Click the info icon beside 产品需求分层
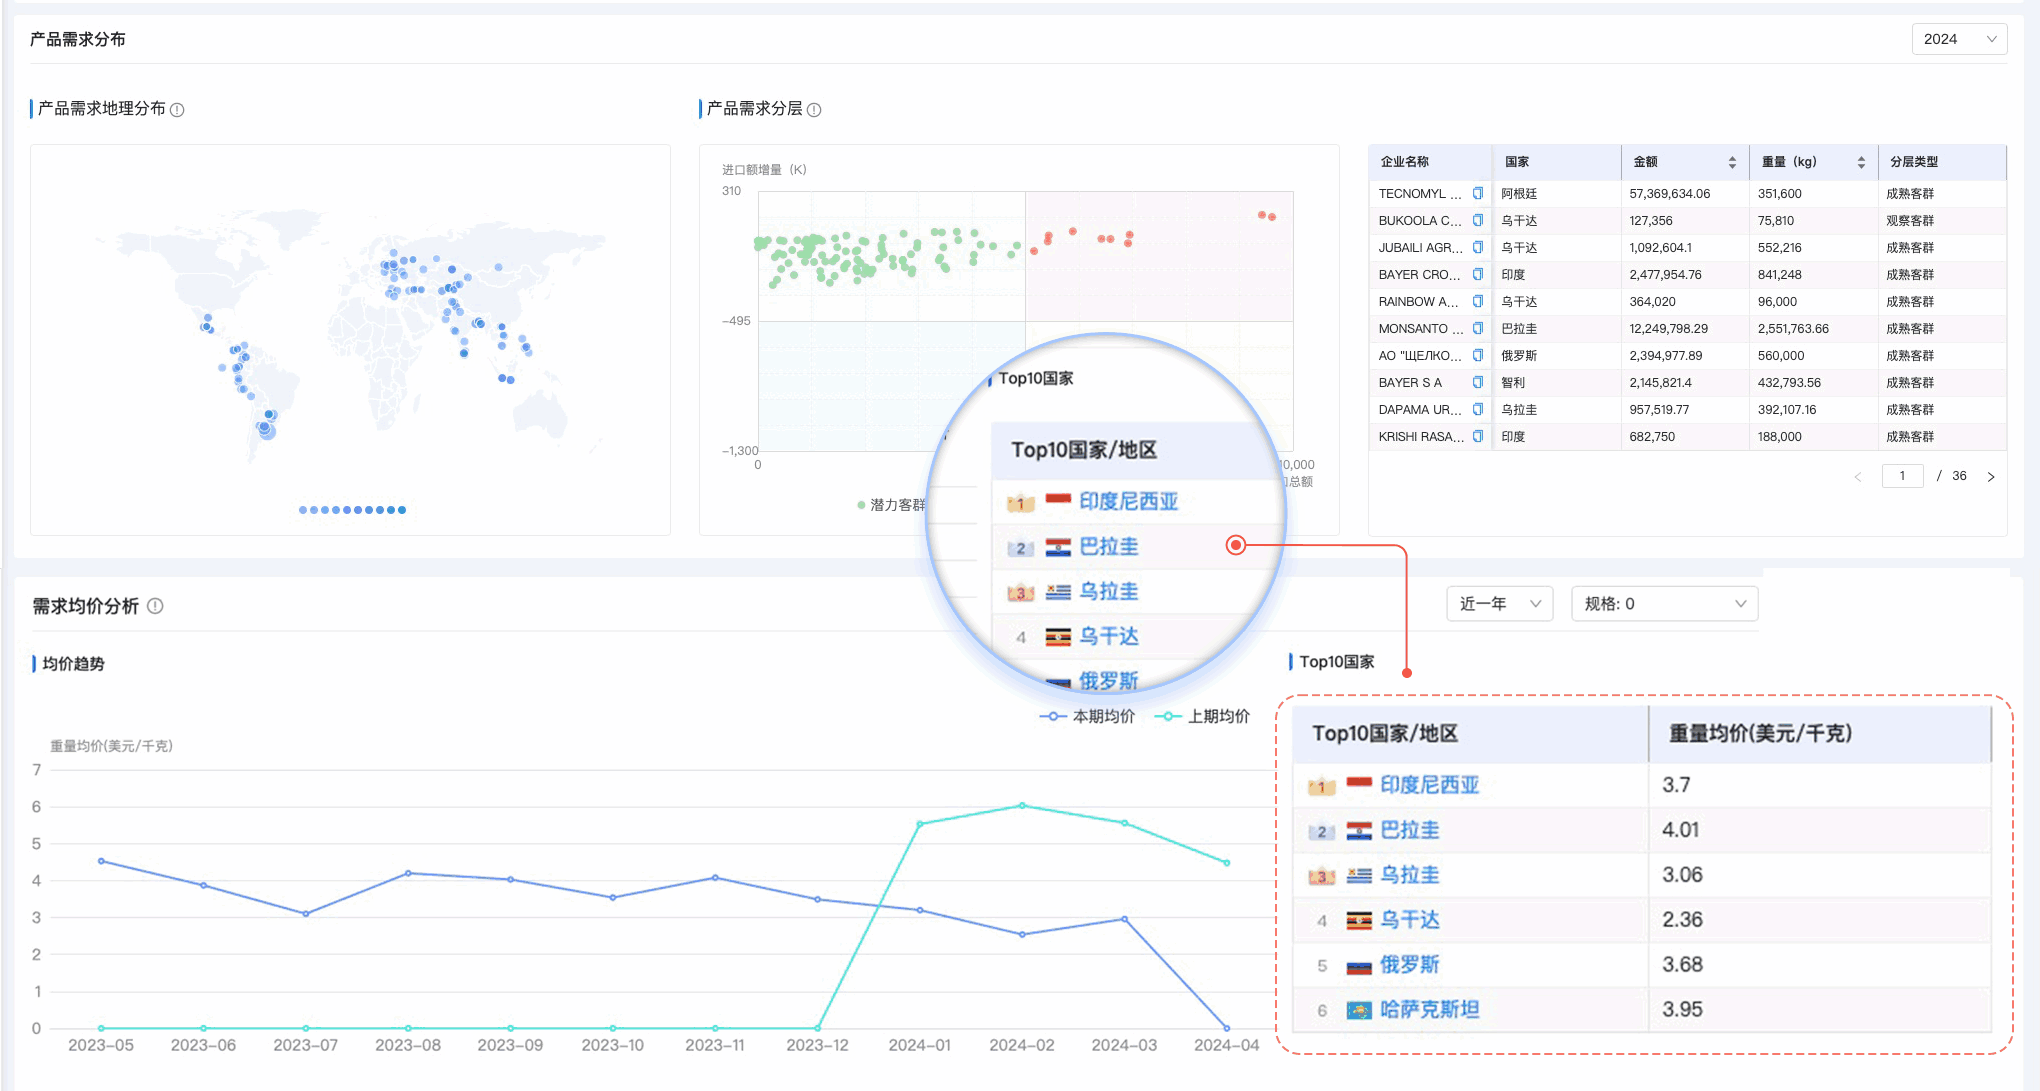Screen dimensions: 2040x1091 (x=815, y=110)
